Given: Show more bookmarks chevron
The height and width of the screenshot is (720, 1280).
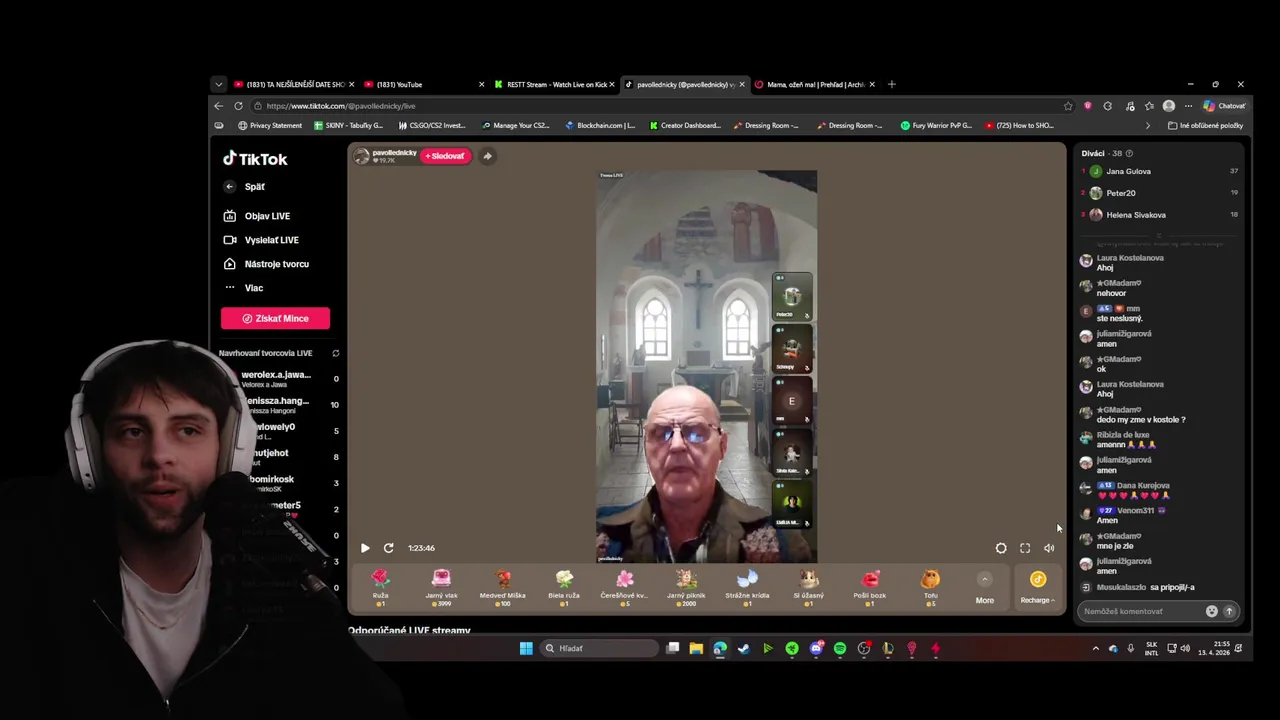Looking at the screenshot, I should [x=1147, y=126].
